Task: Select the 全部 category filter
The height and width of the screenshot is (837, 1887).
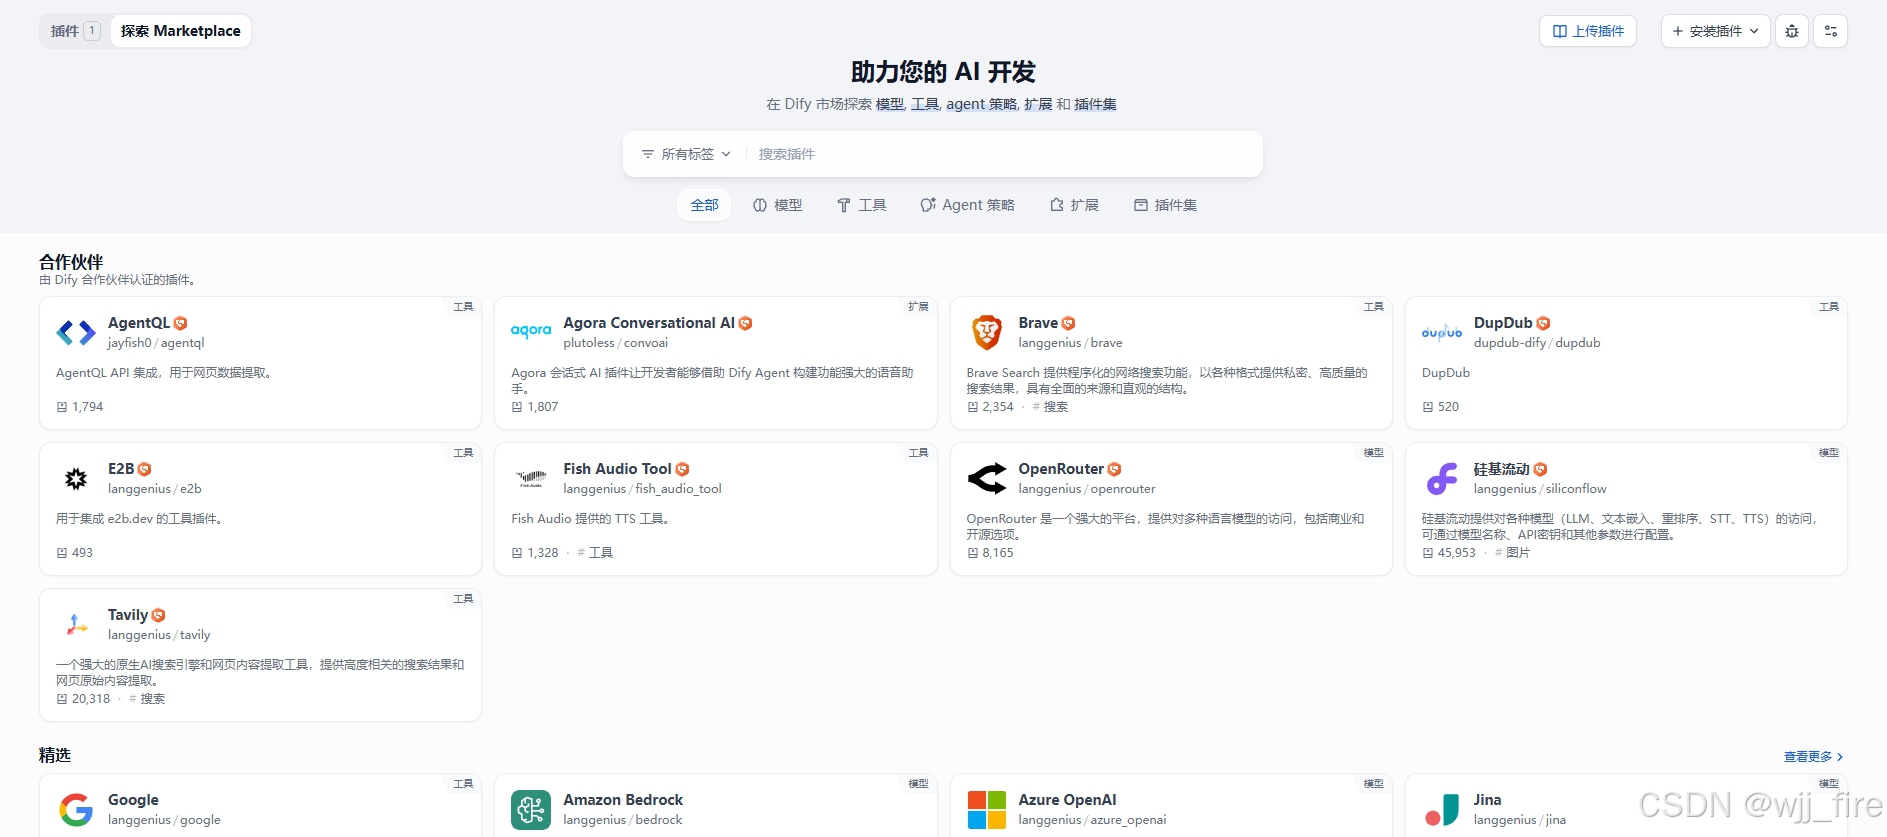Action: click(704, 205)
